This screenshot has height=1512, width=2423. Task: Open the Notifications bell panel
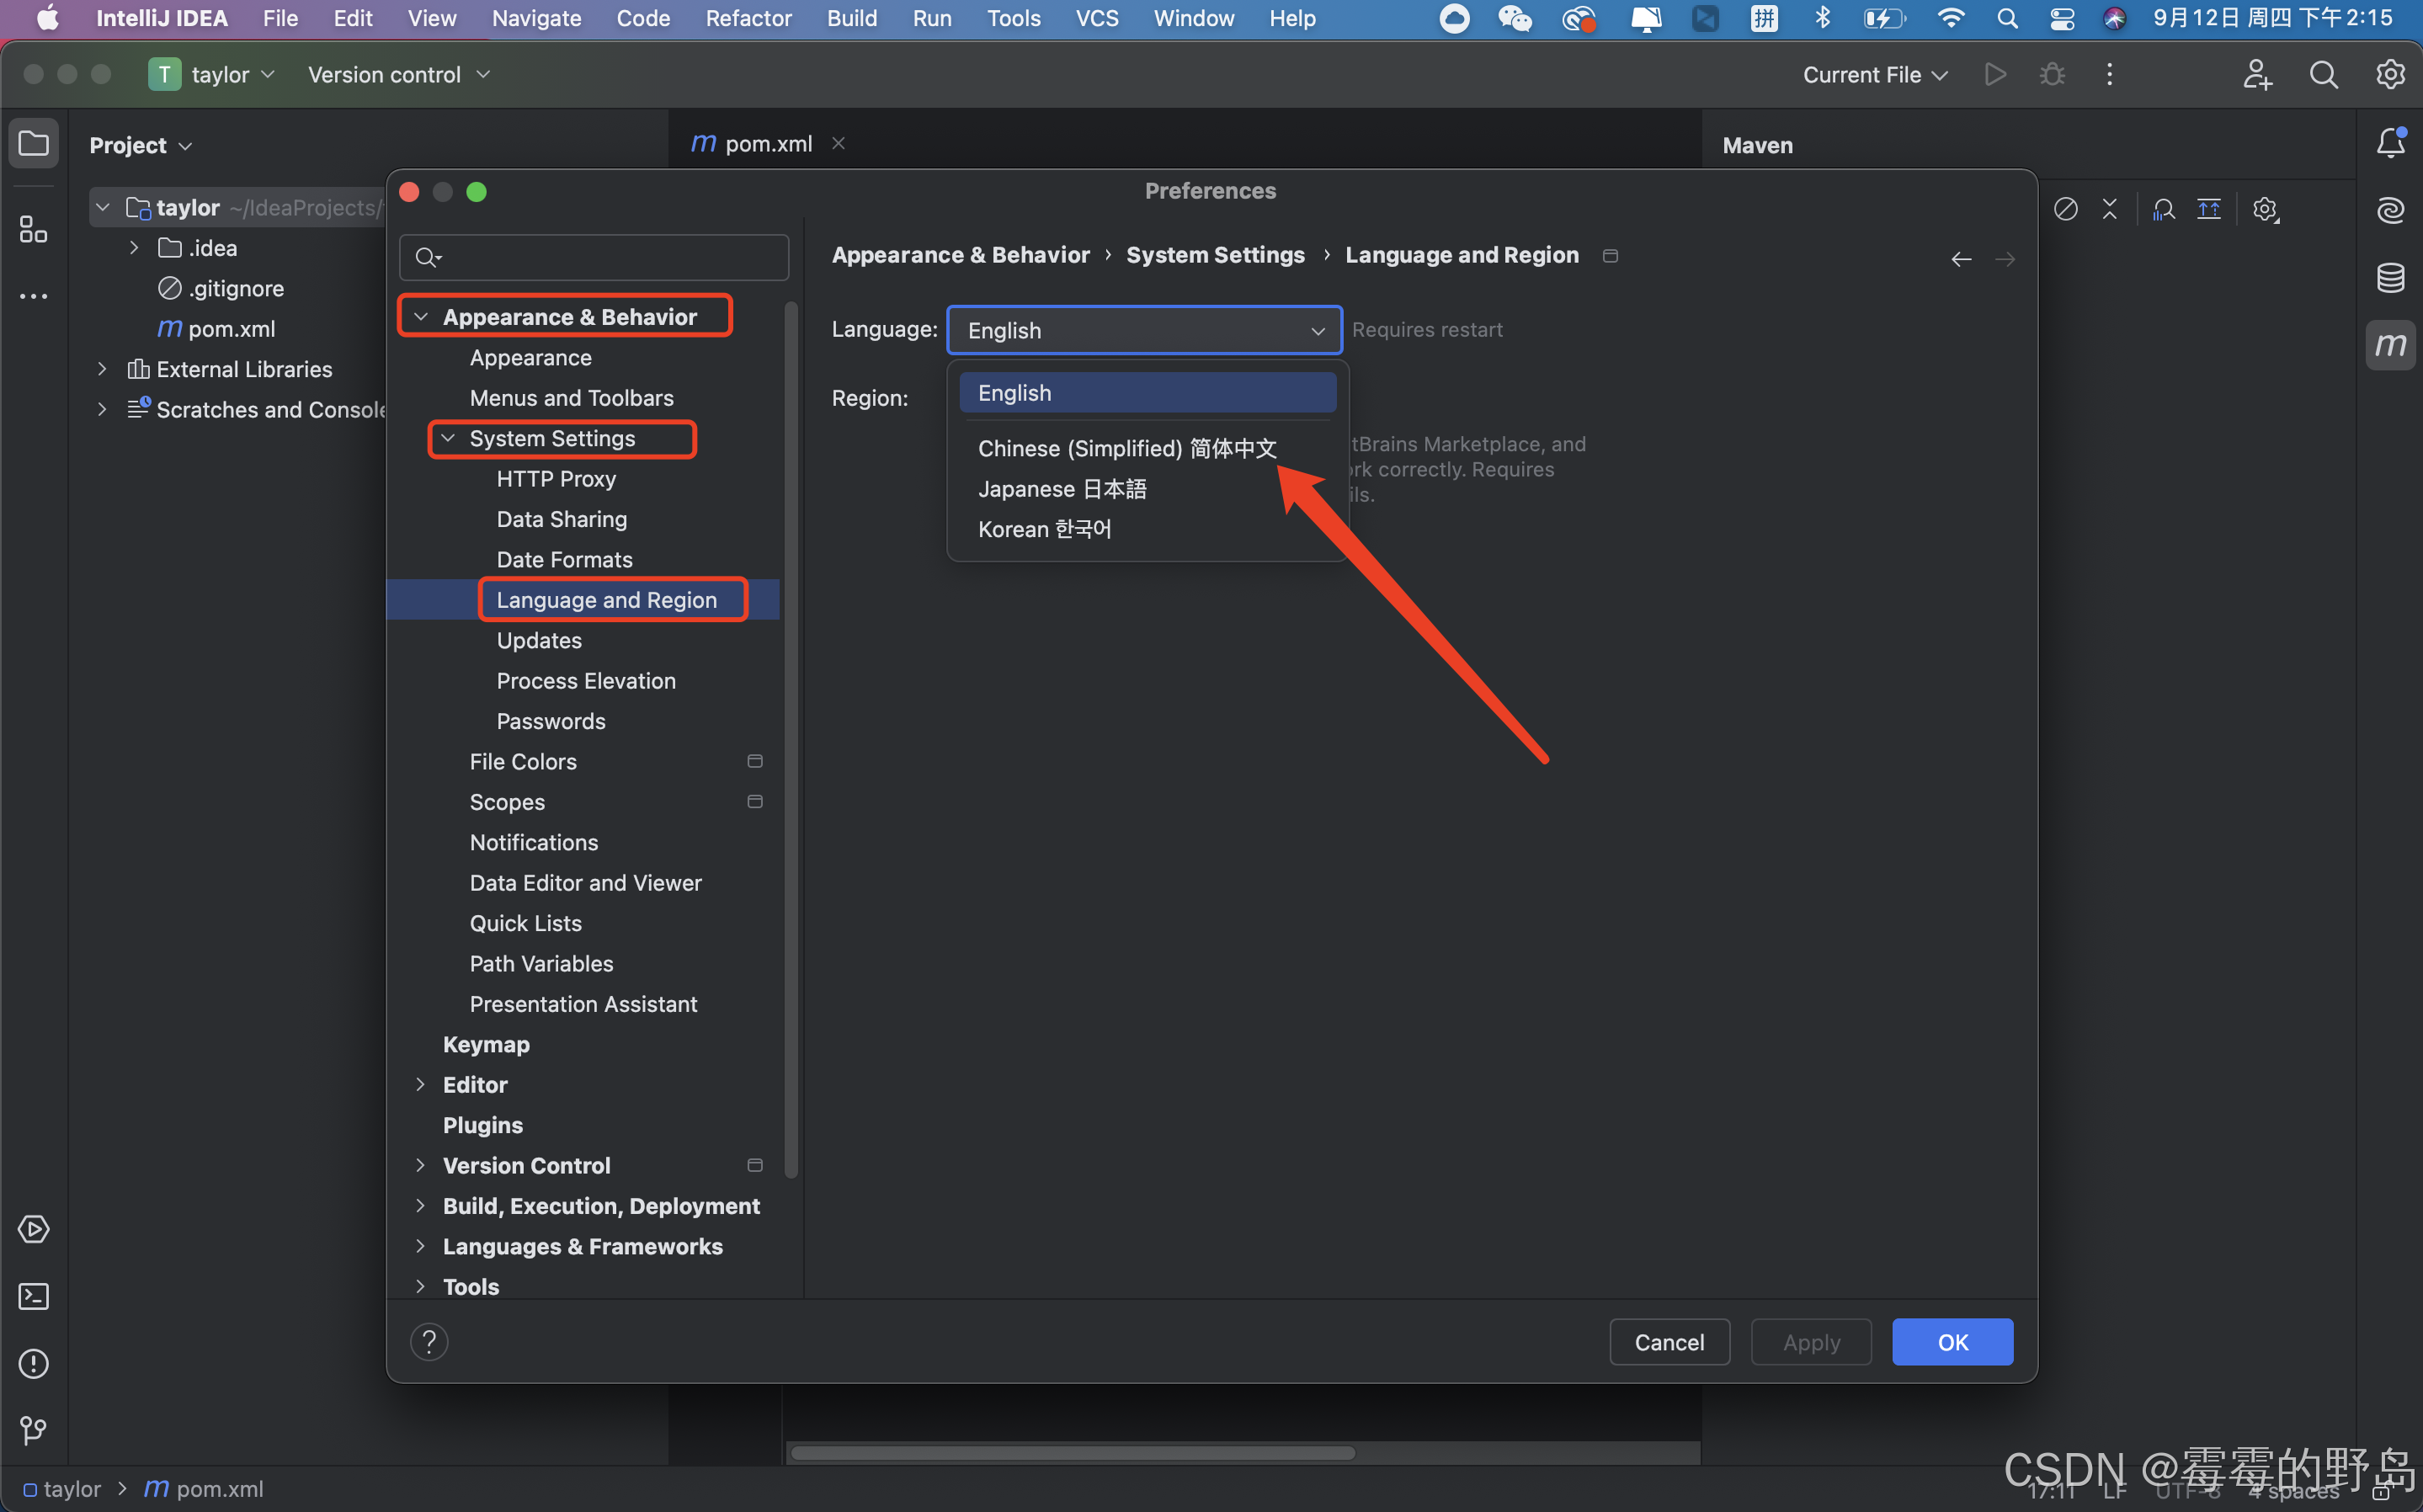[x=2391, y=142]
